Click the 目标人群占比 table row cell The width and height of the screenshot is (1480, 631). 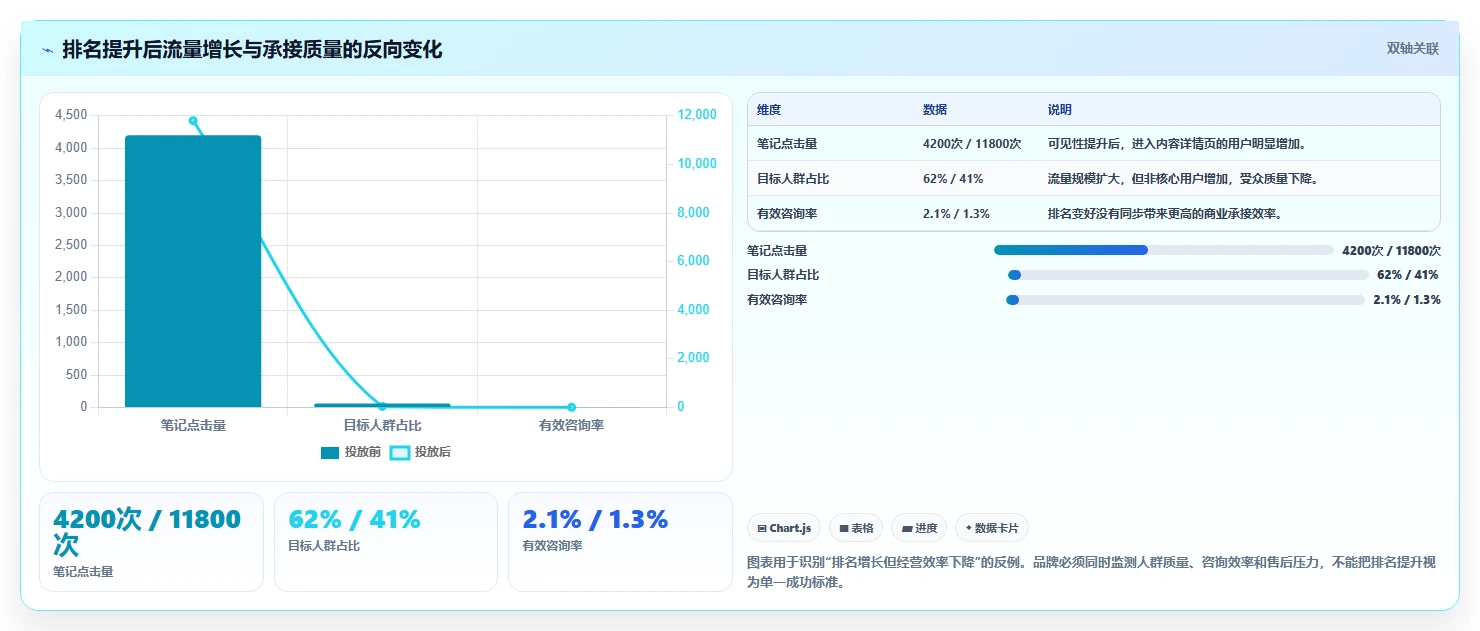[x=793, y=179]
